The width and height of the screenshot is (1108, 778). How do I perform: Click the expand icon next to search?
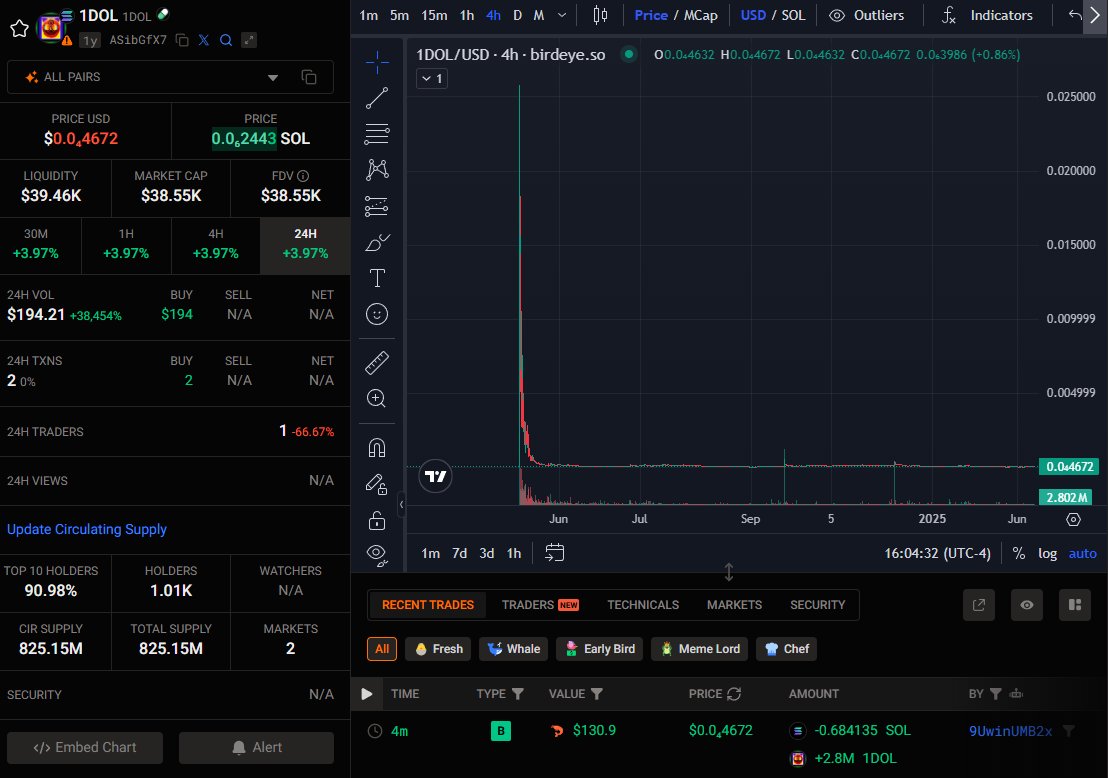point(249,40)
